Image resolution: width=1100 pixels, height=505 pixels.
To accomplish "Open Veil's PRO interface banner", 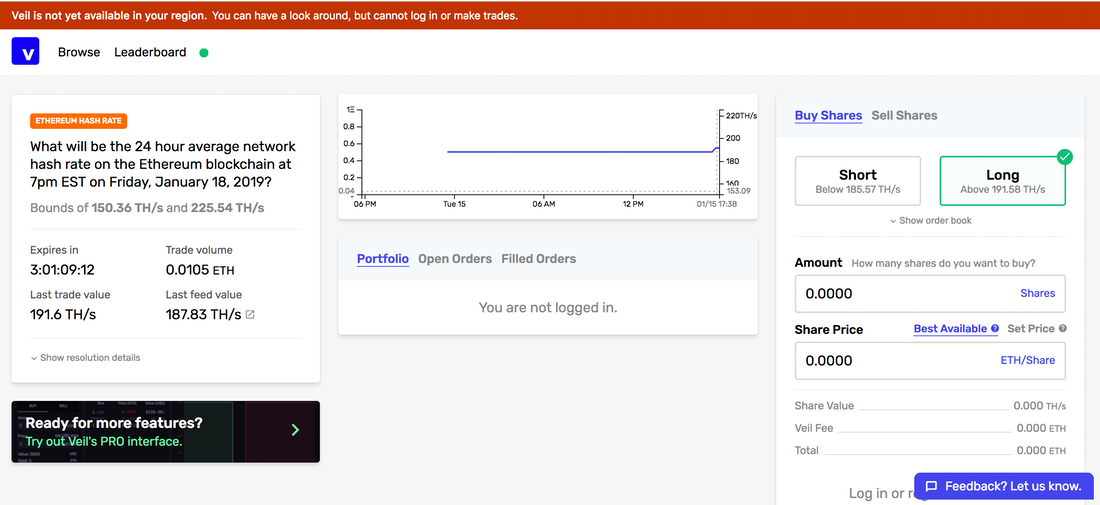I will [166, 431].
